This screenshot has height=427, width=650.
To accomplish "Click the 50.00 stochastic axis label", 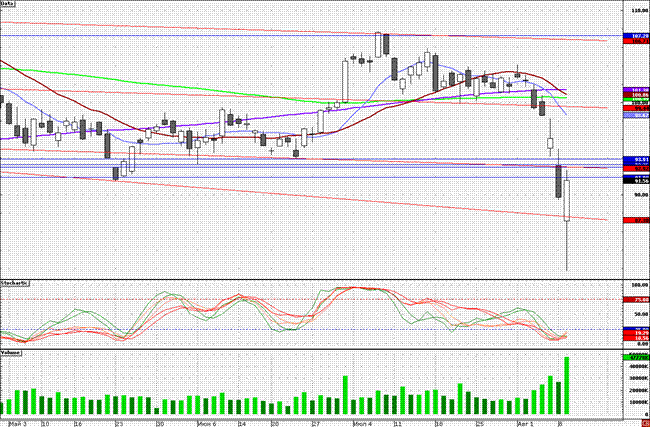I will pos(641,314).
